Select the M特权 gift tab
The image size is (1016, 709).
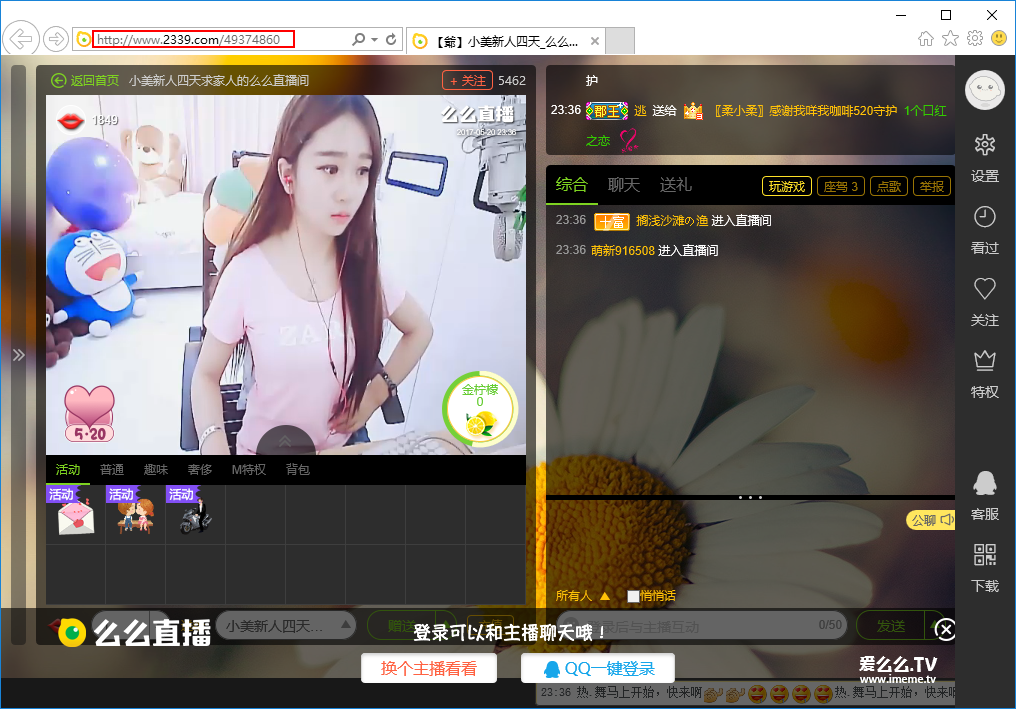(x=249, y=469)
